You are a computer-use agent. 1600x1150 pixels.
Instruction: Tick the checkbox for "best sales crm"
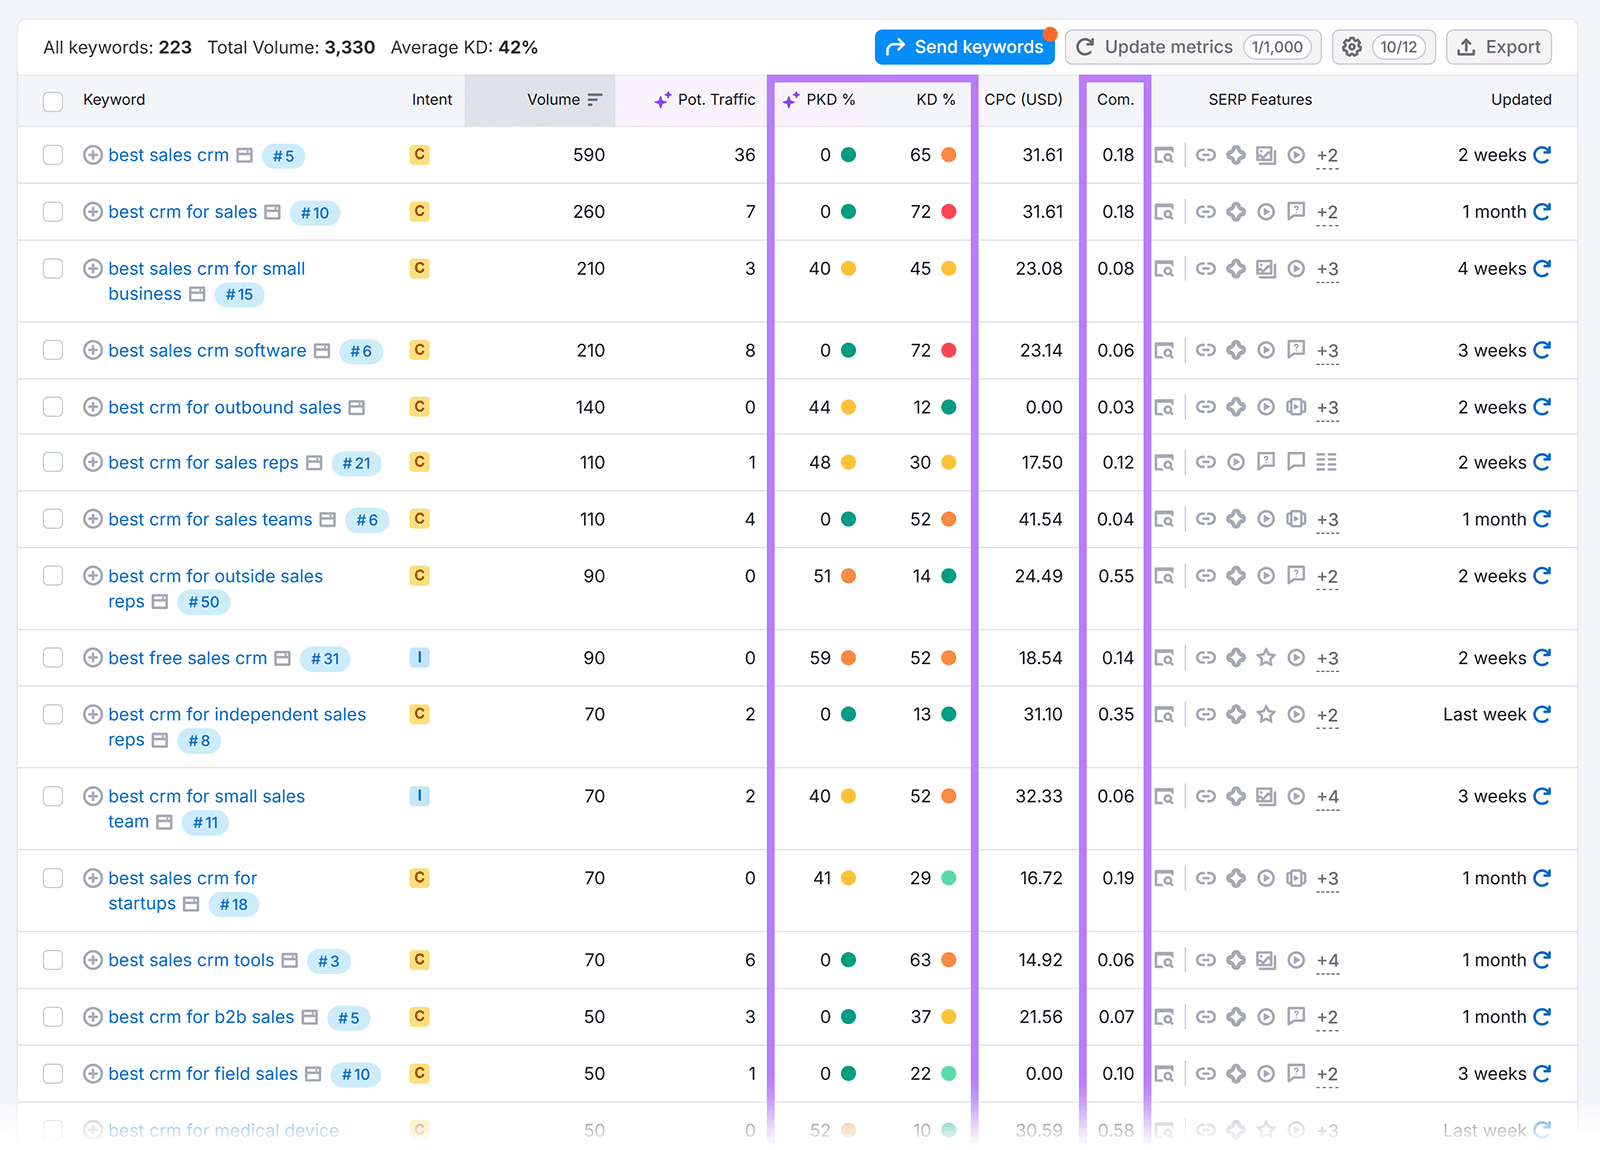[x=53, y=155]
